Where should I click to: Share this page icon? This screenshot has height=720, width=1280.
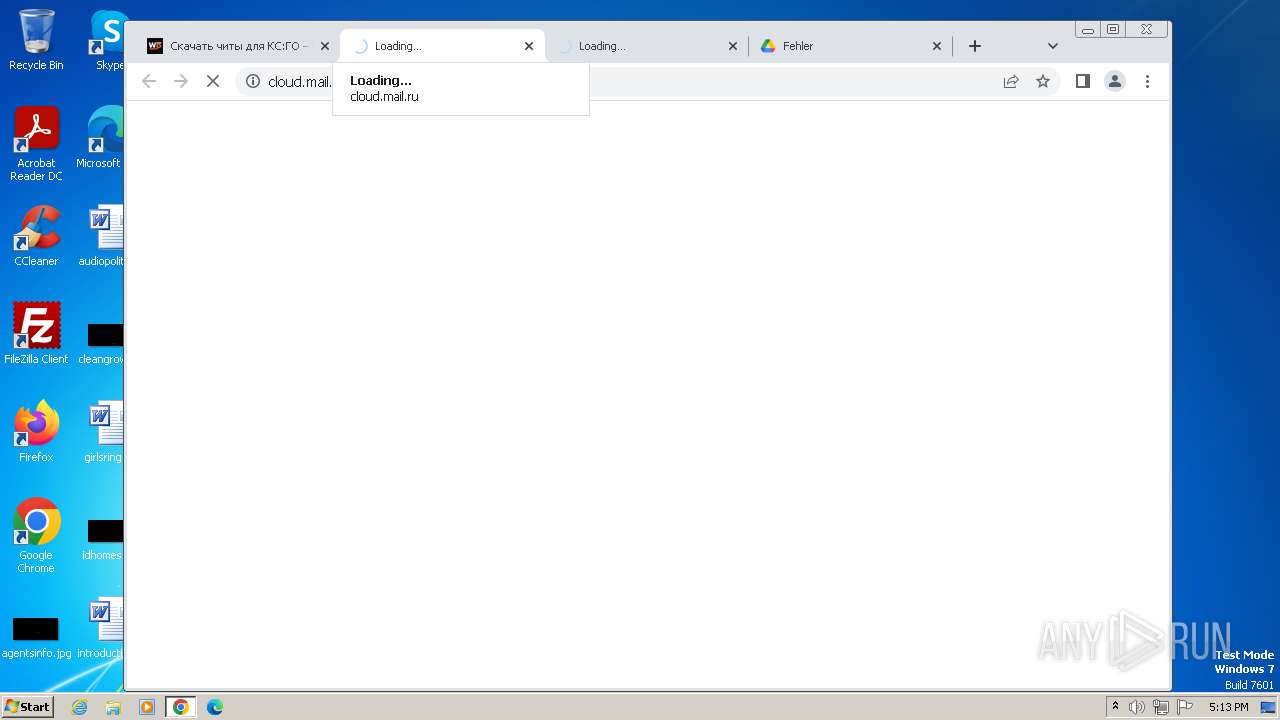pos(1011,81)
